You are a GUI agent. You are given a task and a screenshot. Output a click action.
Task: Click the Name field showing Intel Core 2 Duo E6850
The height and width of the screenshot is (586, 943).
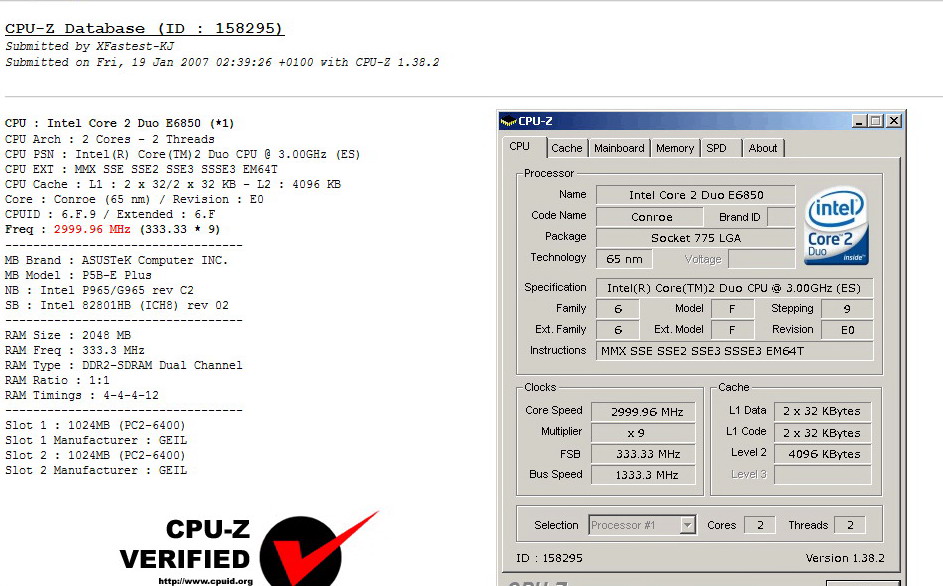(x=696, y=195)
